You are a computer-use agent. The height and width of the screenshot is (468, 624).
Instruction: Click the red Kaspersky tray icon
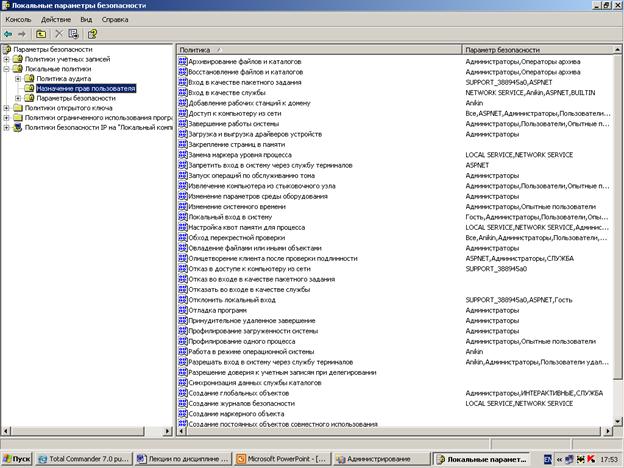pyautogui.click(x=591, y=459)
